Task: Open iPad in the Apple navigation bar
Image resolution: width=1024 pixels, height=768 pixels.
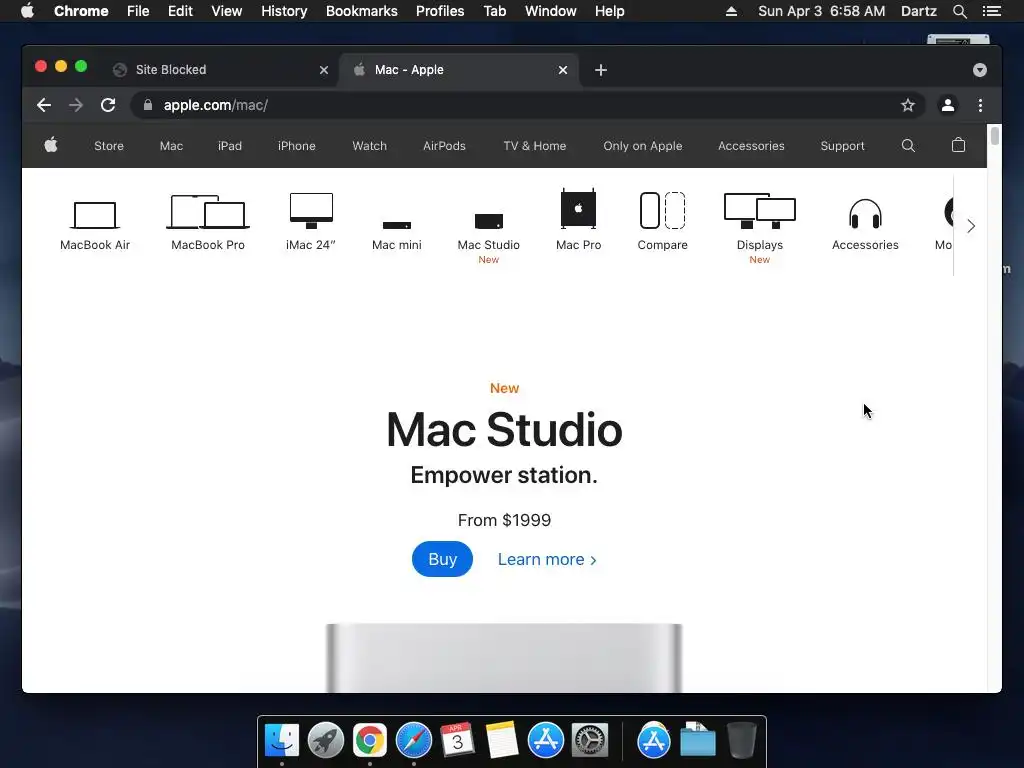Action: (x=230, y=146)
